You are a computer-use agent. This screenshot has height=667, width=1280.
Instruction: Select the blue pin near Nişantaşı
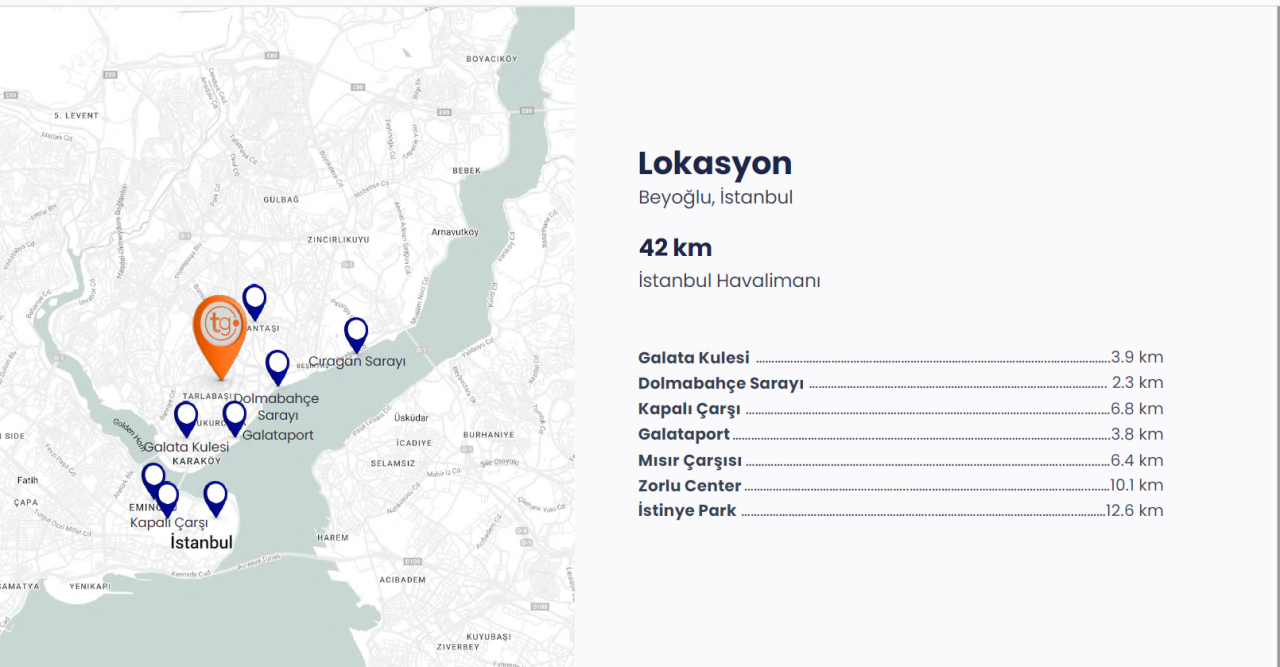click(254, 299)
